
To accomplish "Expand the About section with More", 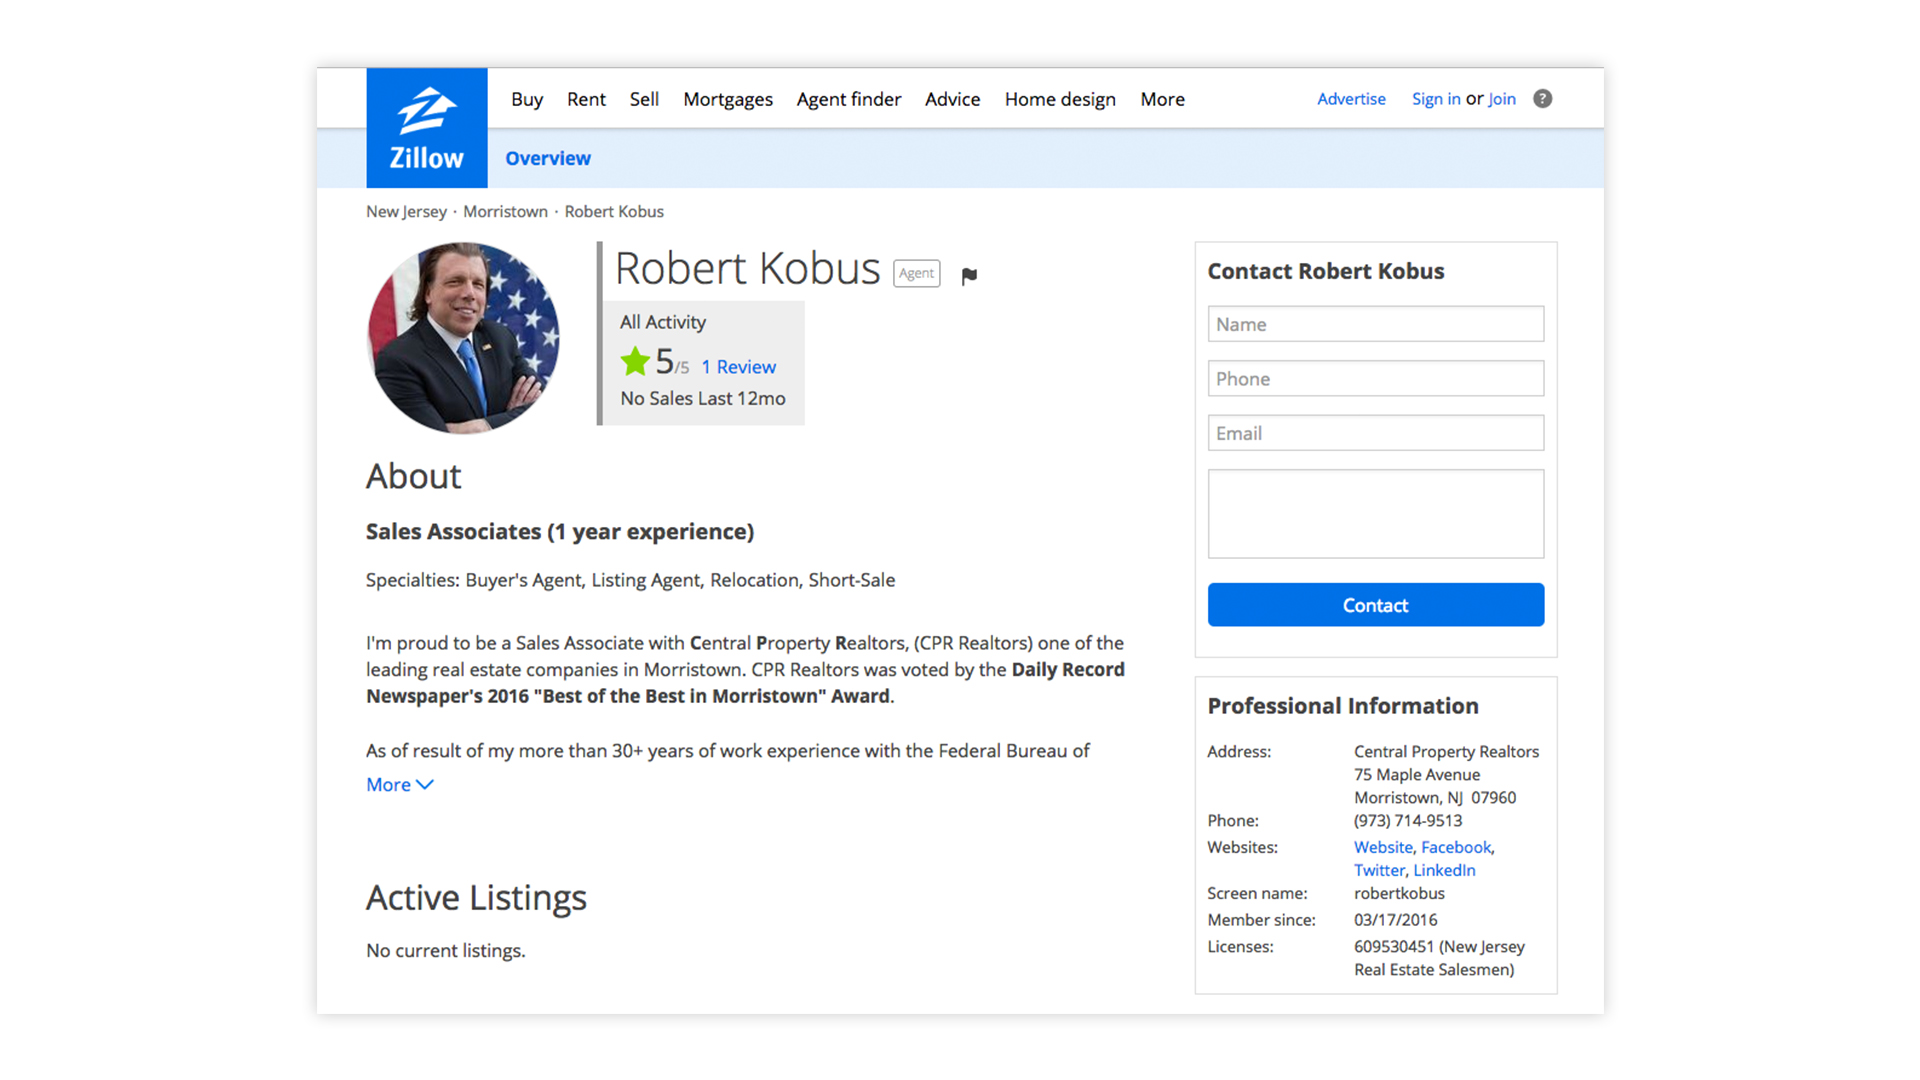I will [399, 785].
